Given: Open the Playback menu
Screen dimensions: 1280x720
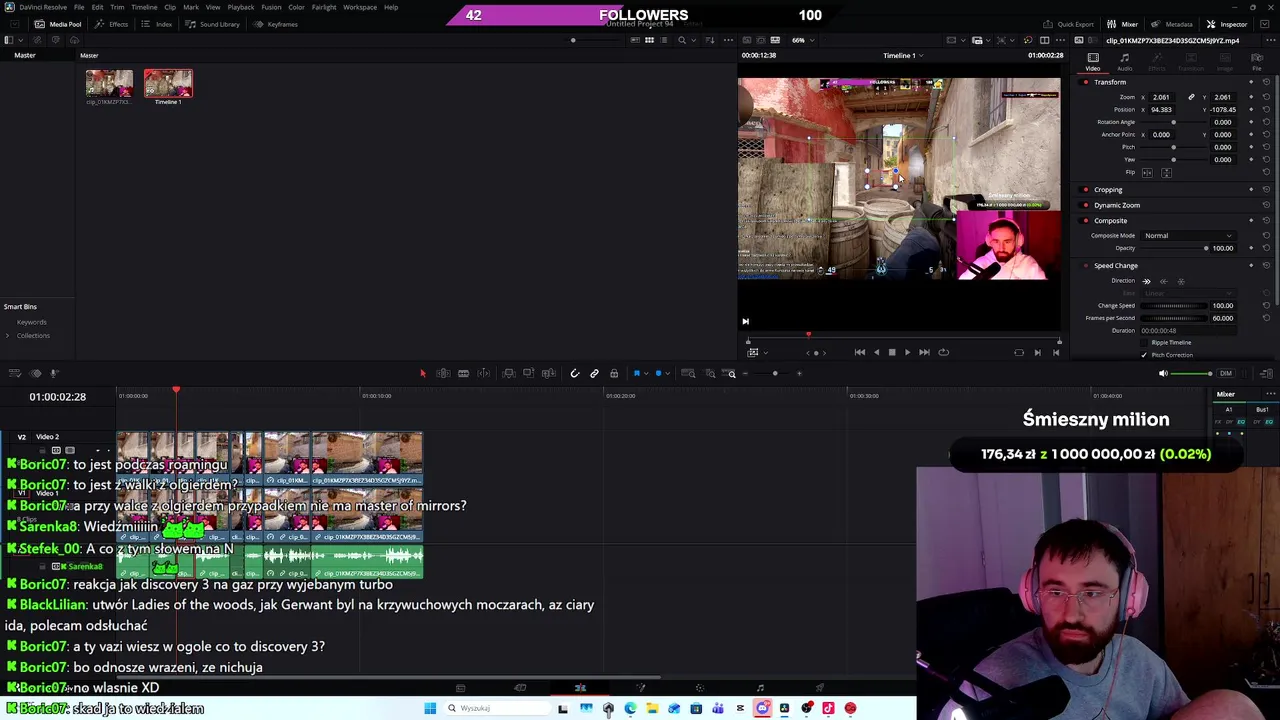Looking at the screenshot, I should pos(241,7).
